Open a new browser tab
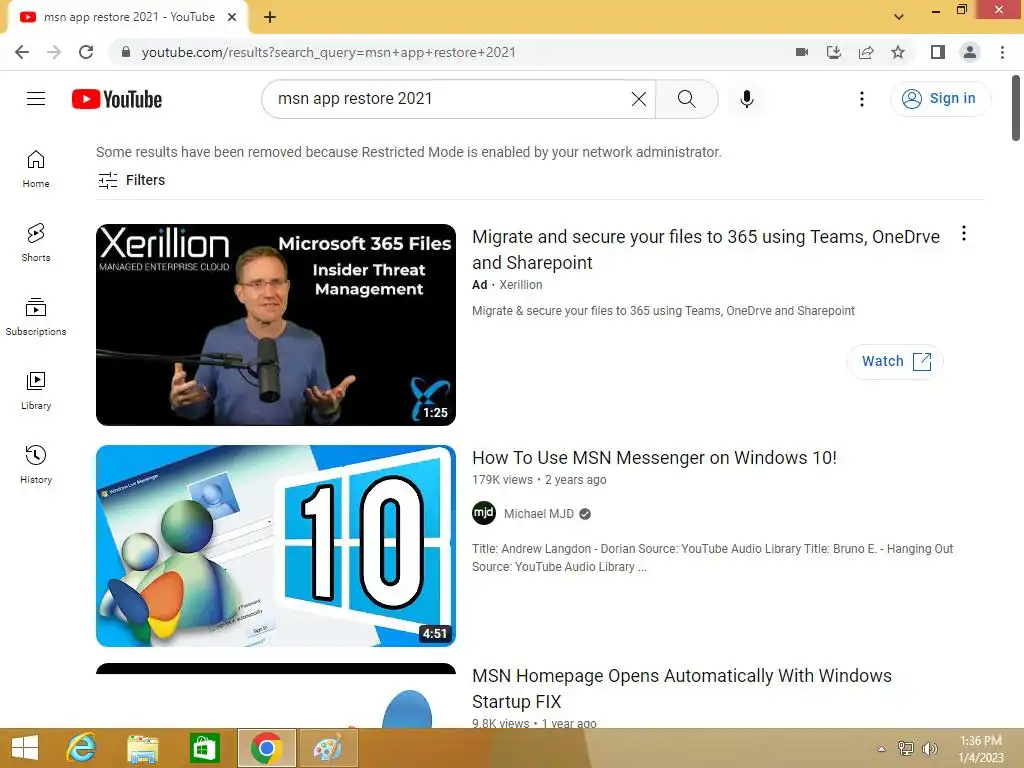 point(270,17)
